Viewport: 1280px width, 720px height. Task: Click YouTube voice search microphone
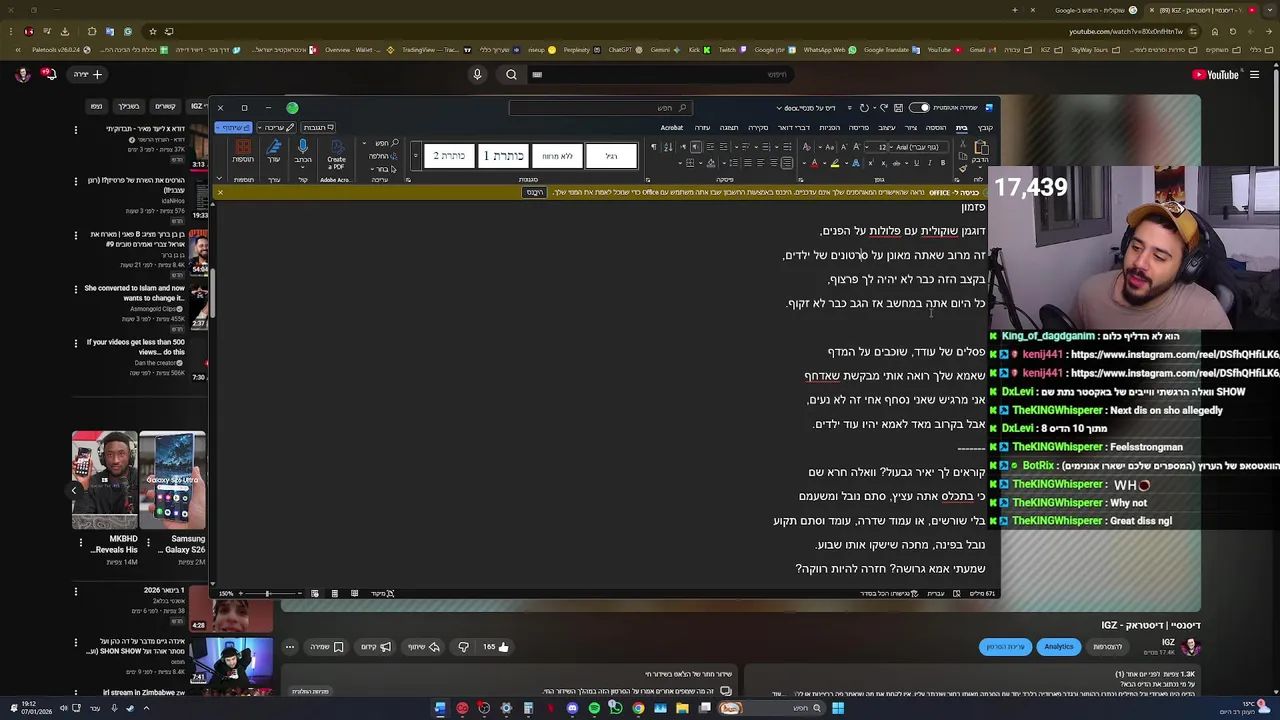coord(477,74)
